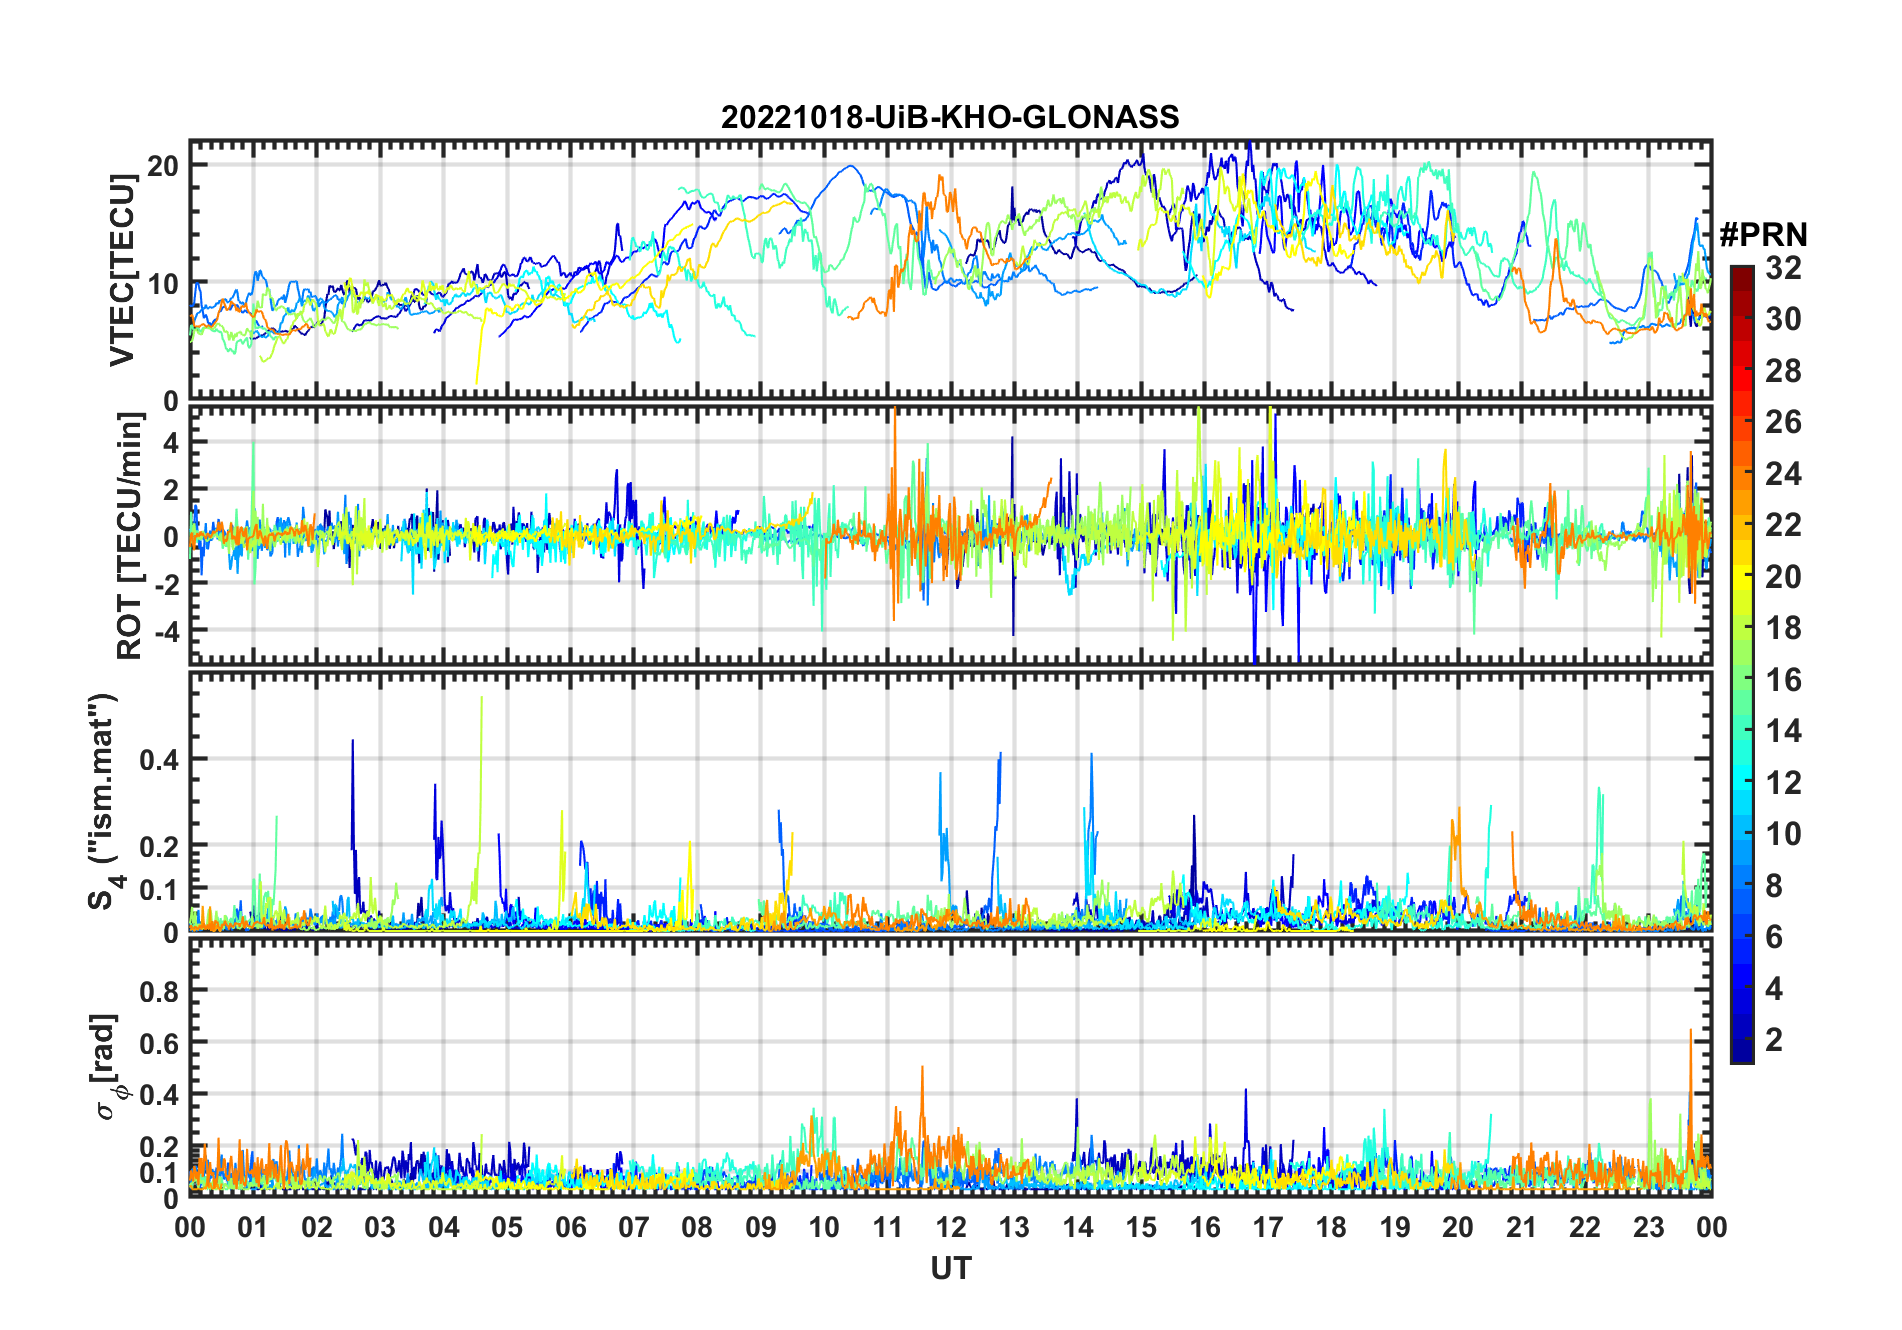Select colorbar tick label "26"

pos(1783,422)
